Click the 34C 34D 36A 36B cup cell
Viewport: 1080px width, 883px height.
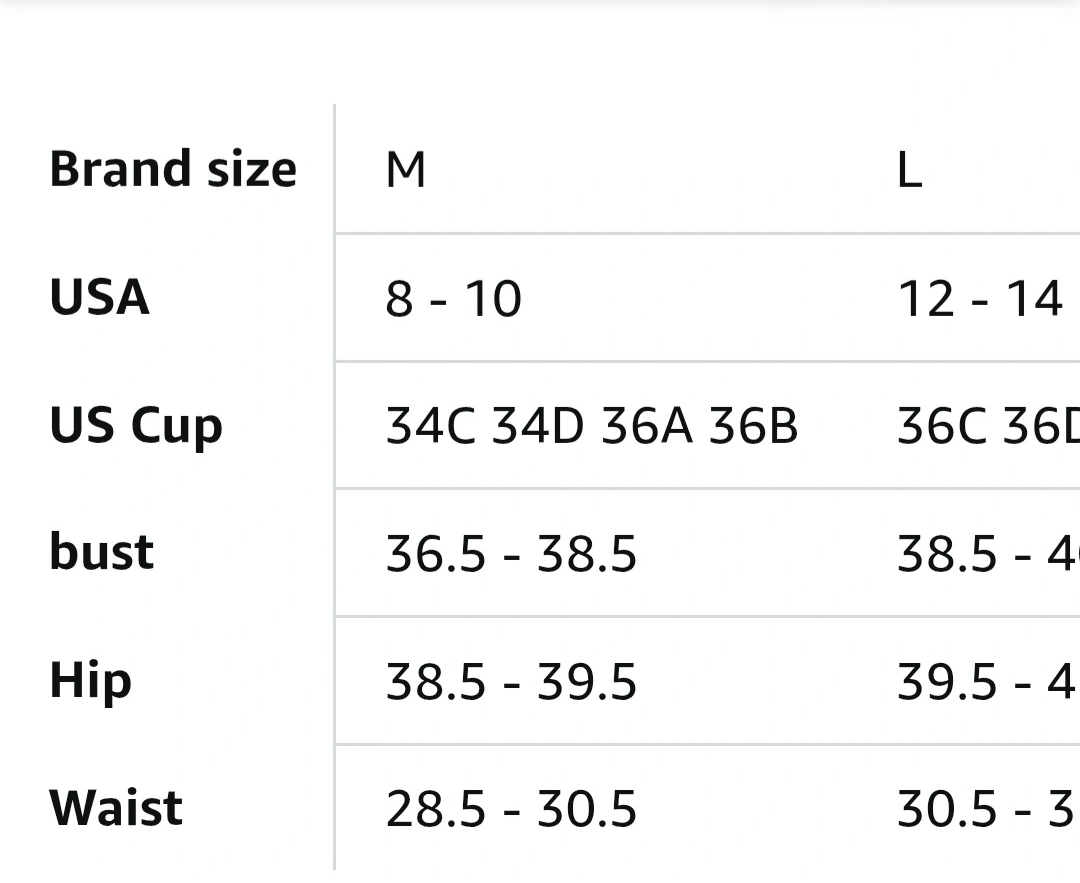[x=592, y=426]
